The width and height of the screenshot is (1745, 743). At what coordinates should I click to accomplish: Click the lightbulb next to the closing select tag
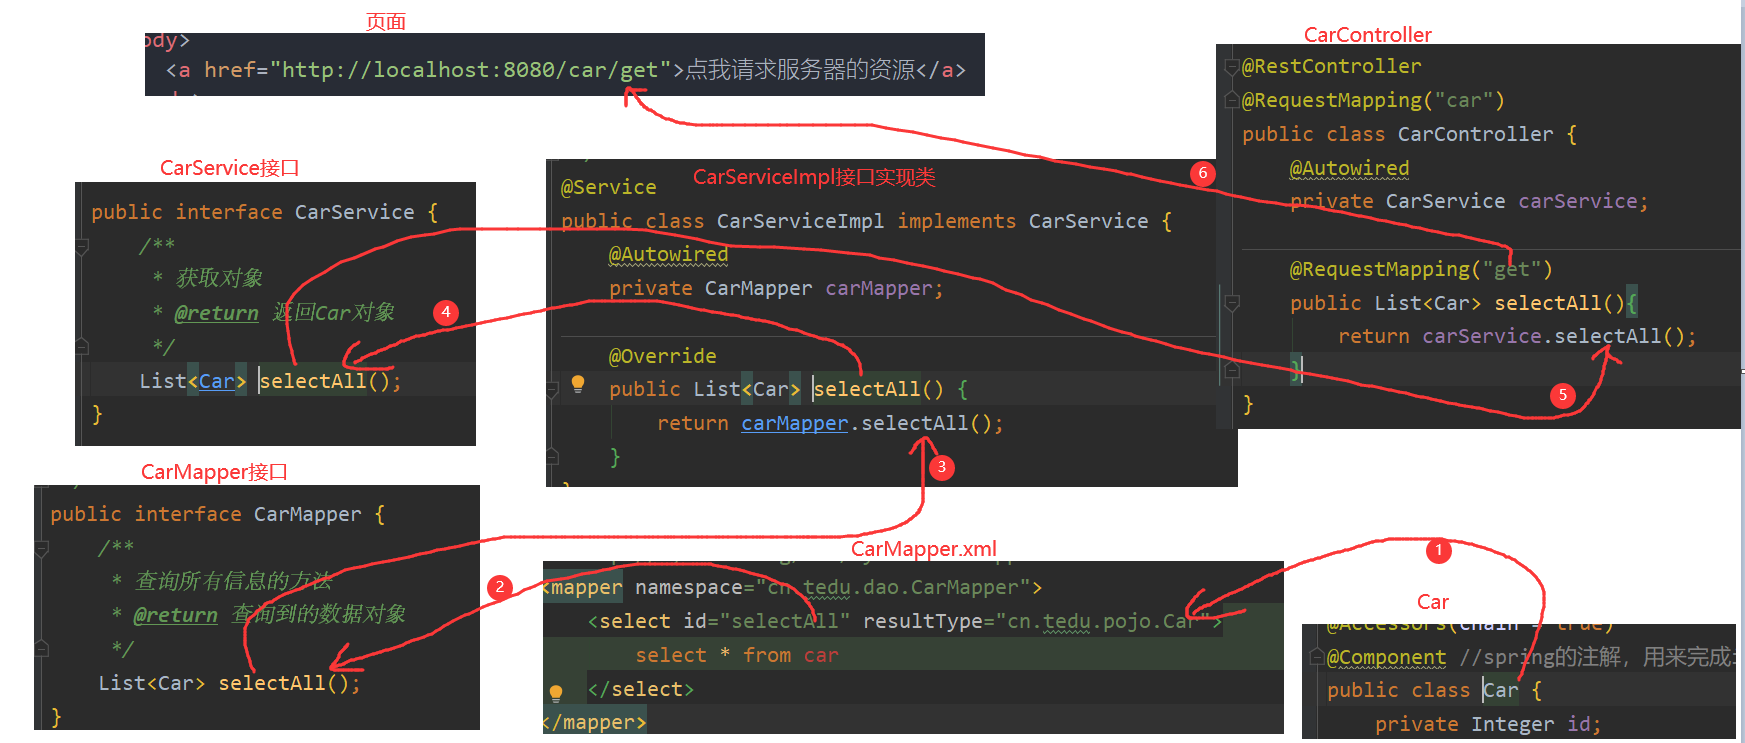556,692
